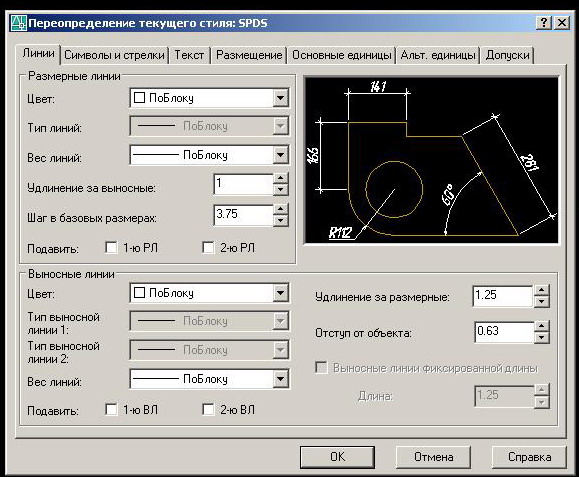Decrease Шаг в базовых размерах value
This screenshot has height=477, width=579.
pyautogui.click(x=281, y=221)
